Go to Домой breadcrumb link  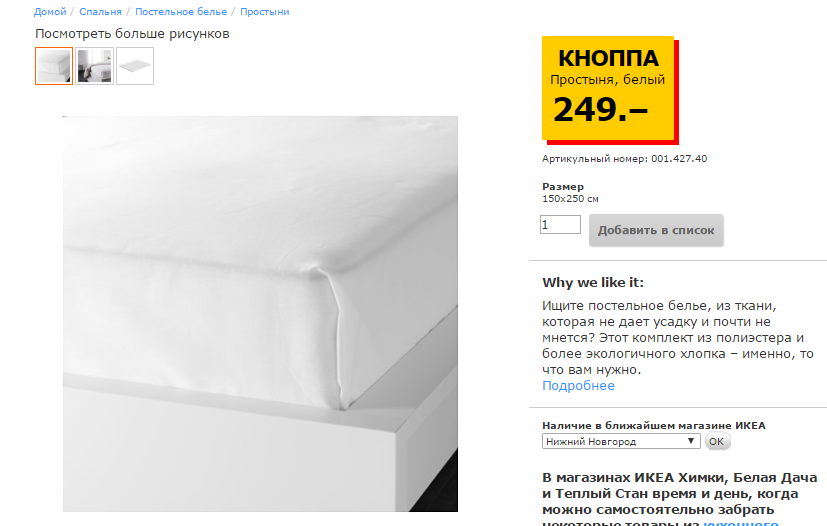pos(50,12)
